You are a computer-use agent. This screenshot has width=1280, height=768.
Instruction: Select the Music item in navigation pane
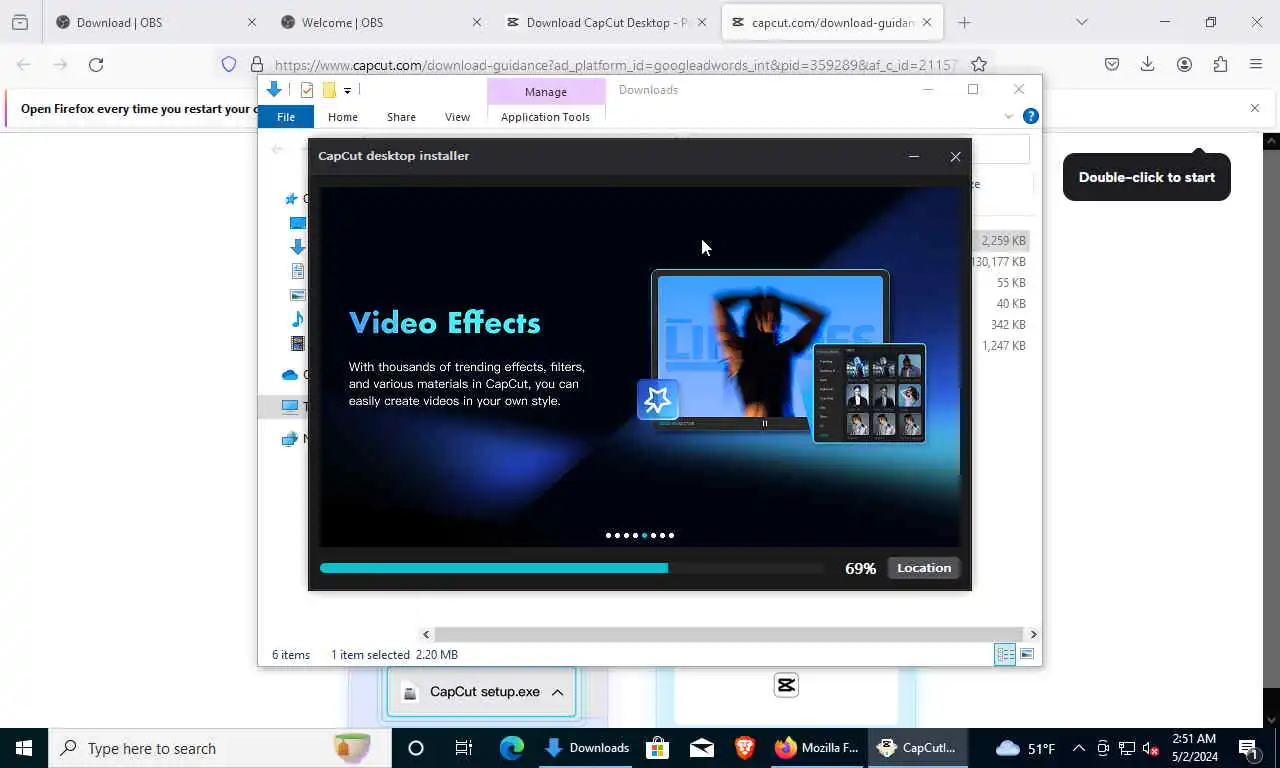[x=298, y=320]
